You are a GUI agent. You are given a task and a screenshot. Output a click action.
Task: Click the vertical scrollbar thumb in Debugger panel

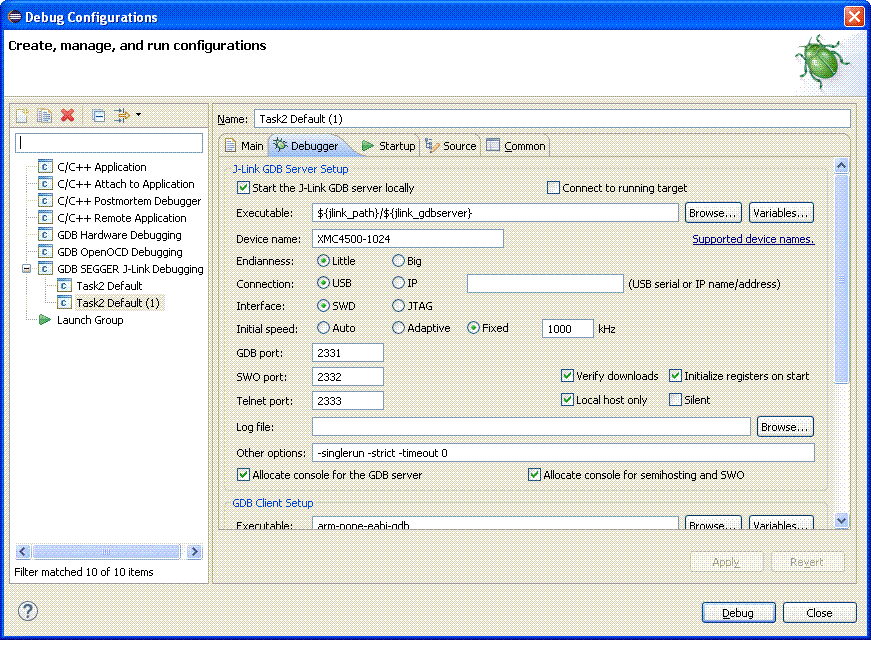pyautogui.click(x=842, y=278)
